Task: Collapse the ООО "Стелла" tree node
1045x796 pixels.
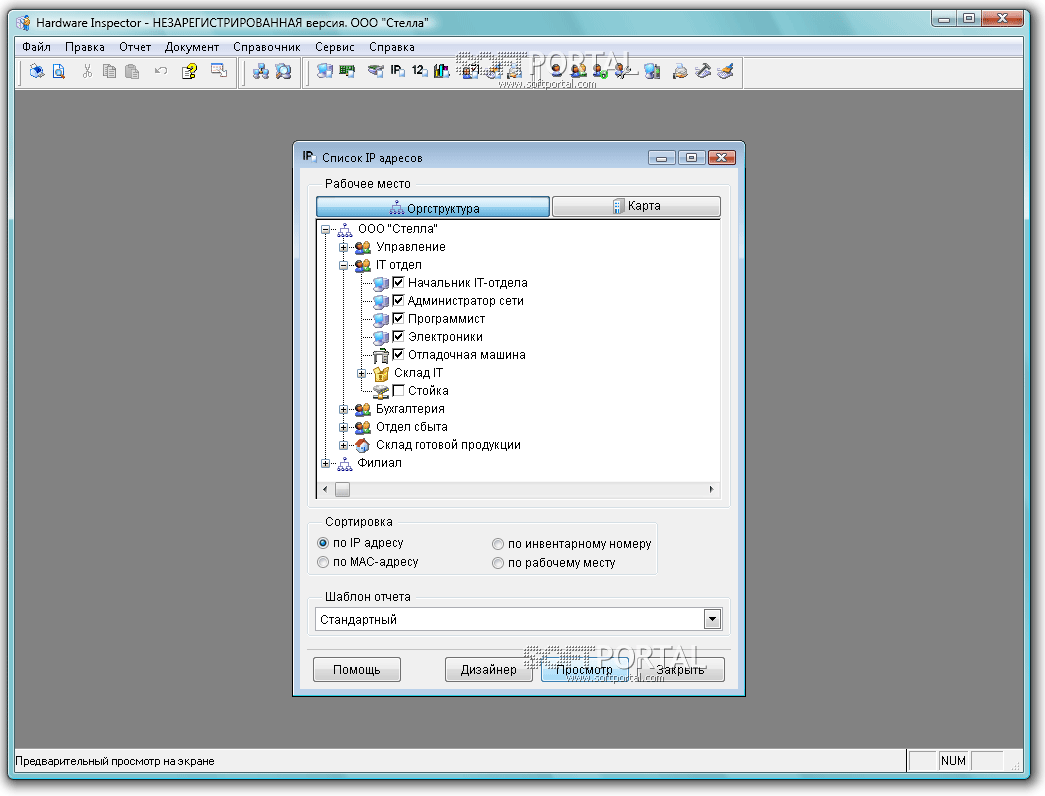Action: pyautogui.click(x=326, y=229)
